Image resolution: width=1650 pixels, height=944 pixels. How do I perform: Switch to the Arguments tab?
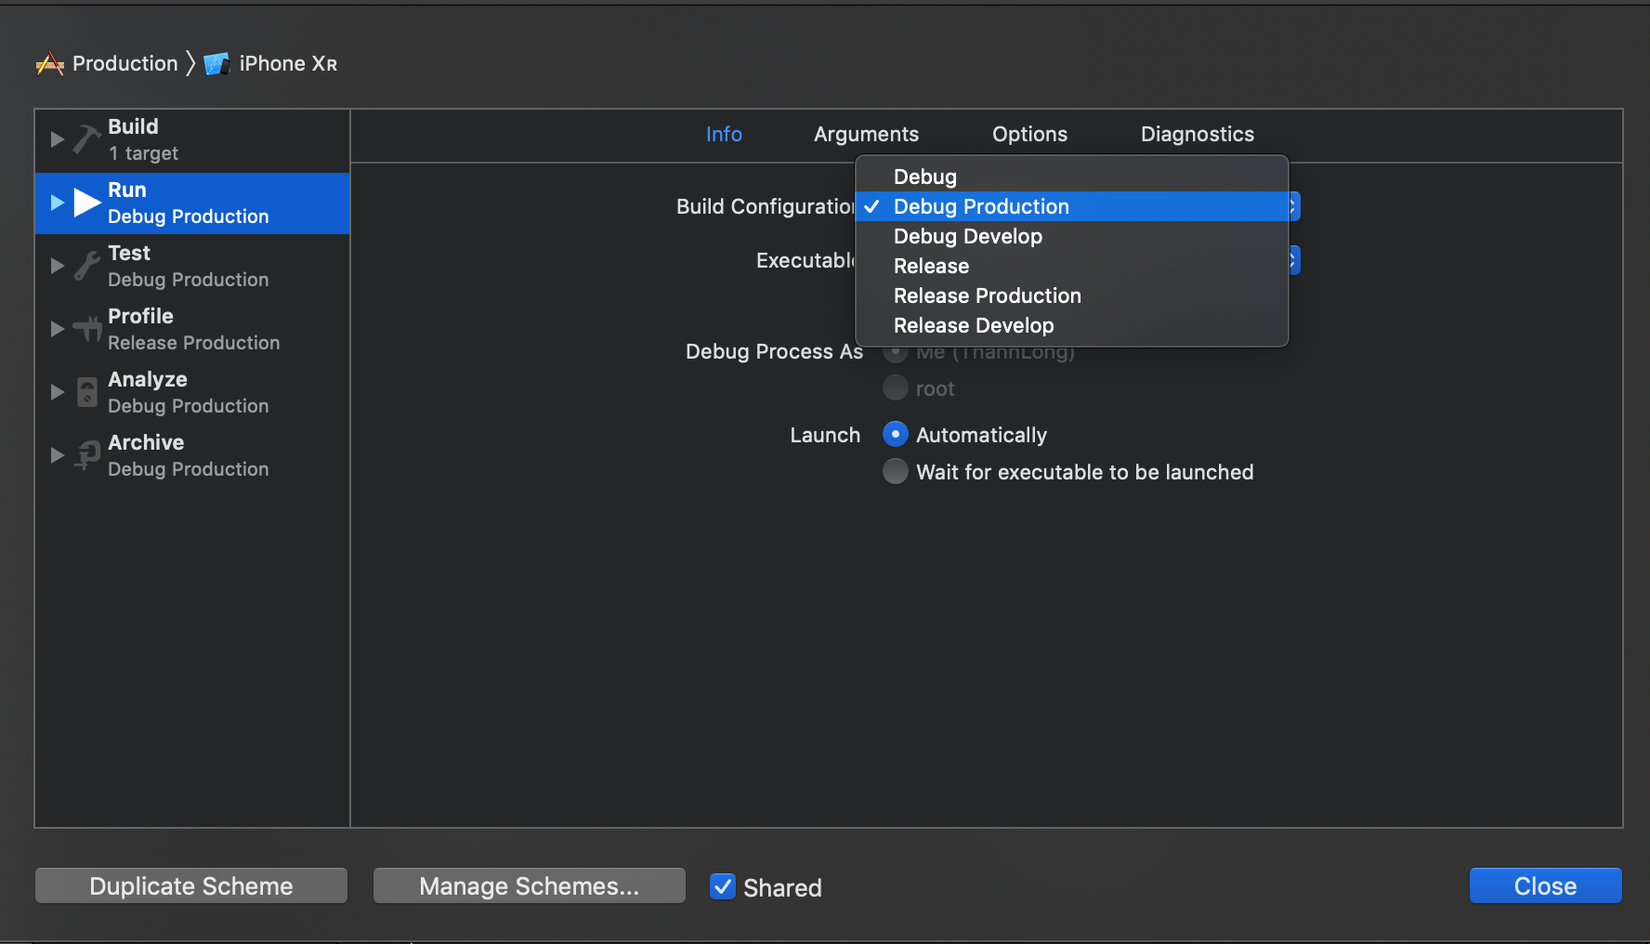tap(866, 134)
